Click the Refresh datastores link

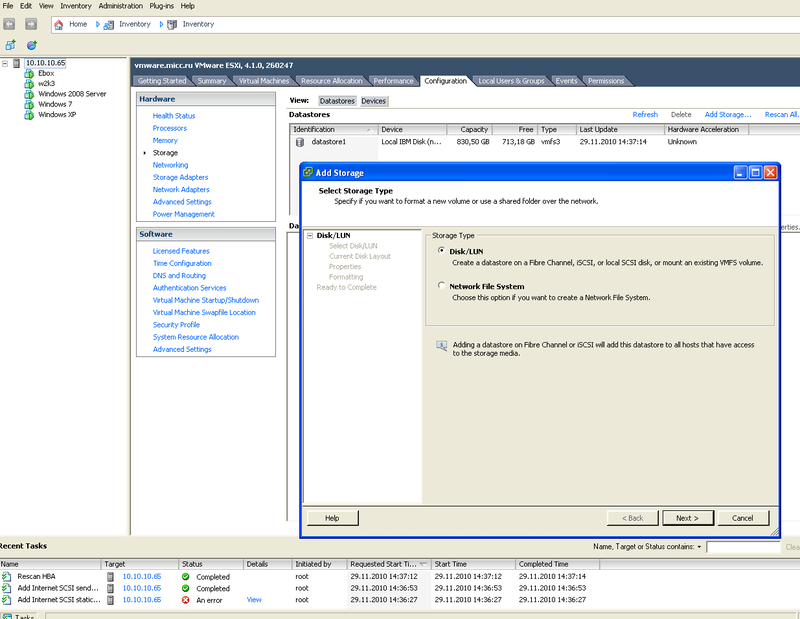(x=645, y=115)
